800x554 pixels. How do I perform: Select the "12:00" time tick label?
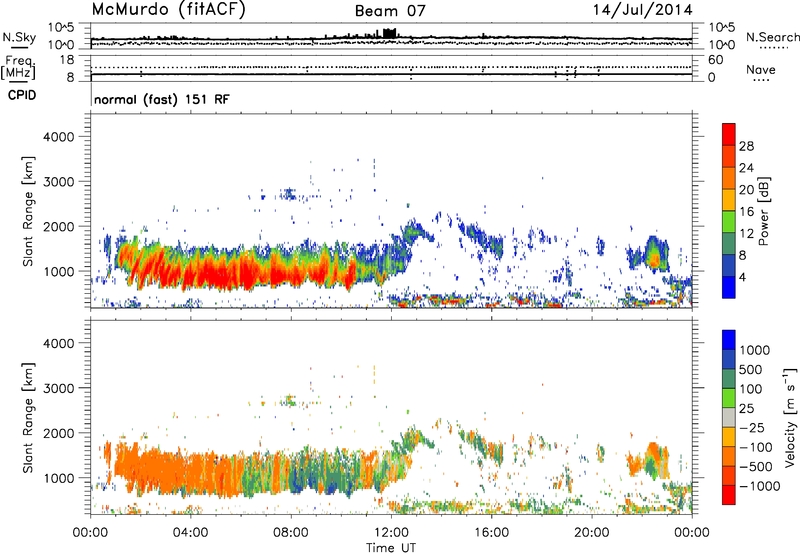[391, 533]
